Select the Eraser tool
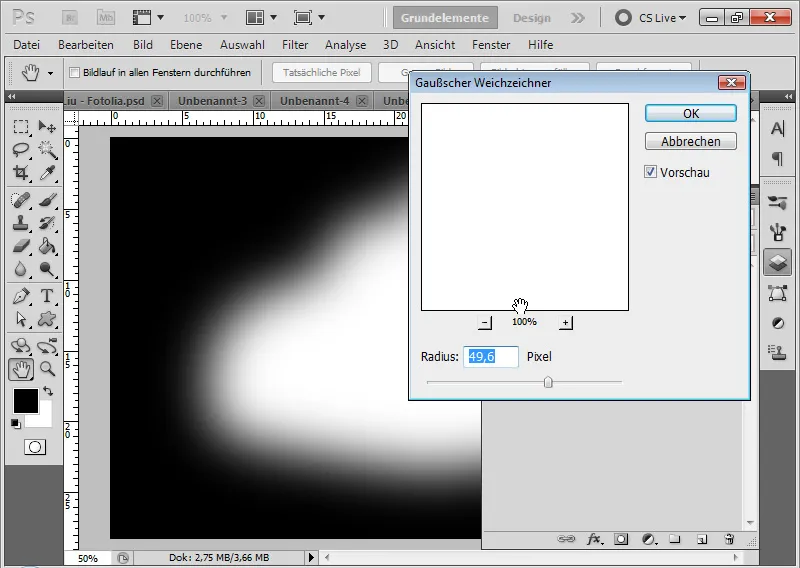 (x=21, y=246)
